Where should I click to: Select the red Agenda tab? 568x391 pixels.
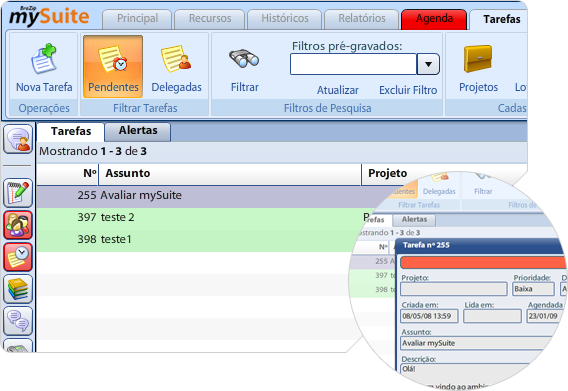pos(434,19)
